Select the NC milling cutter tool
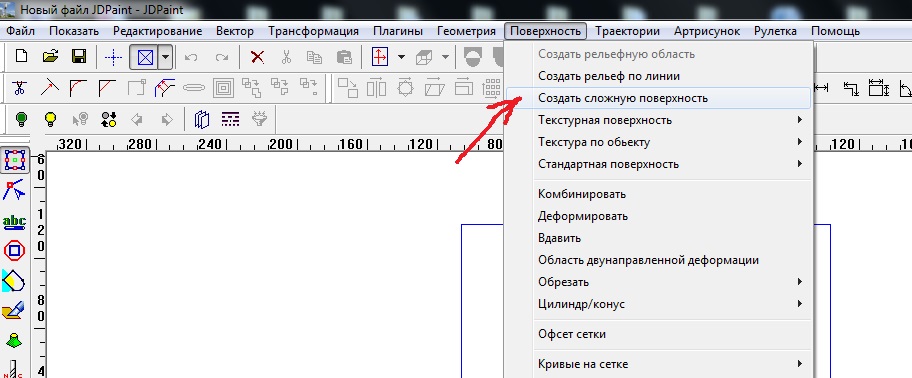Viewport: 912px width, 378px height. (14, 369)
